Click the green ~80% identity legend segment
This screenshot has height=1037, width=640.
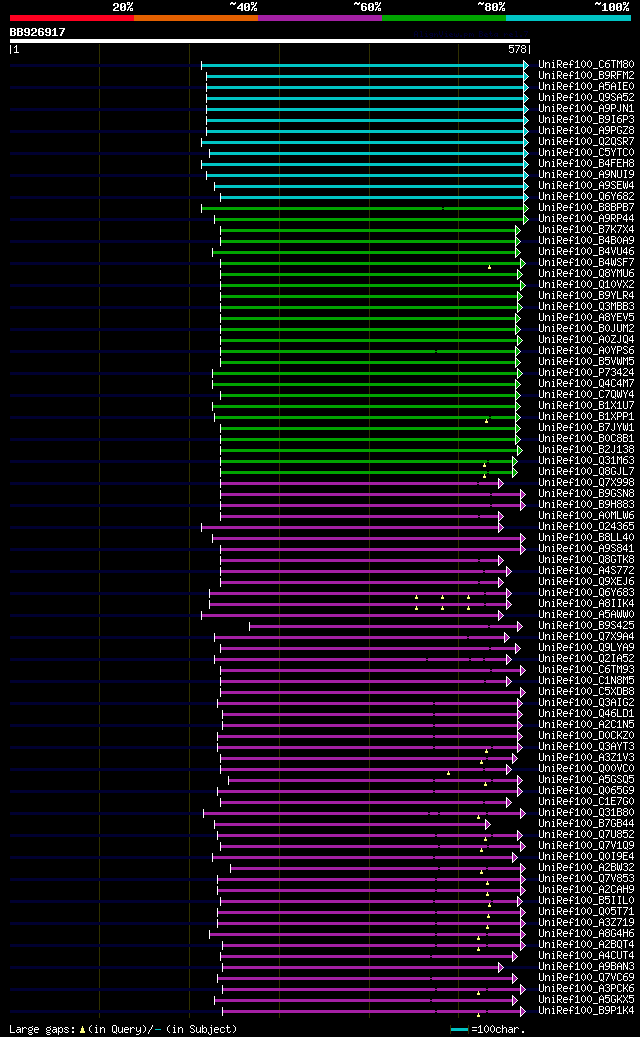[x=444, y=18]
